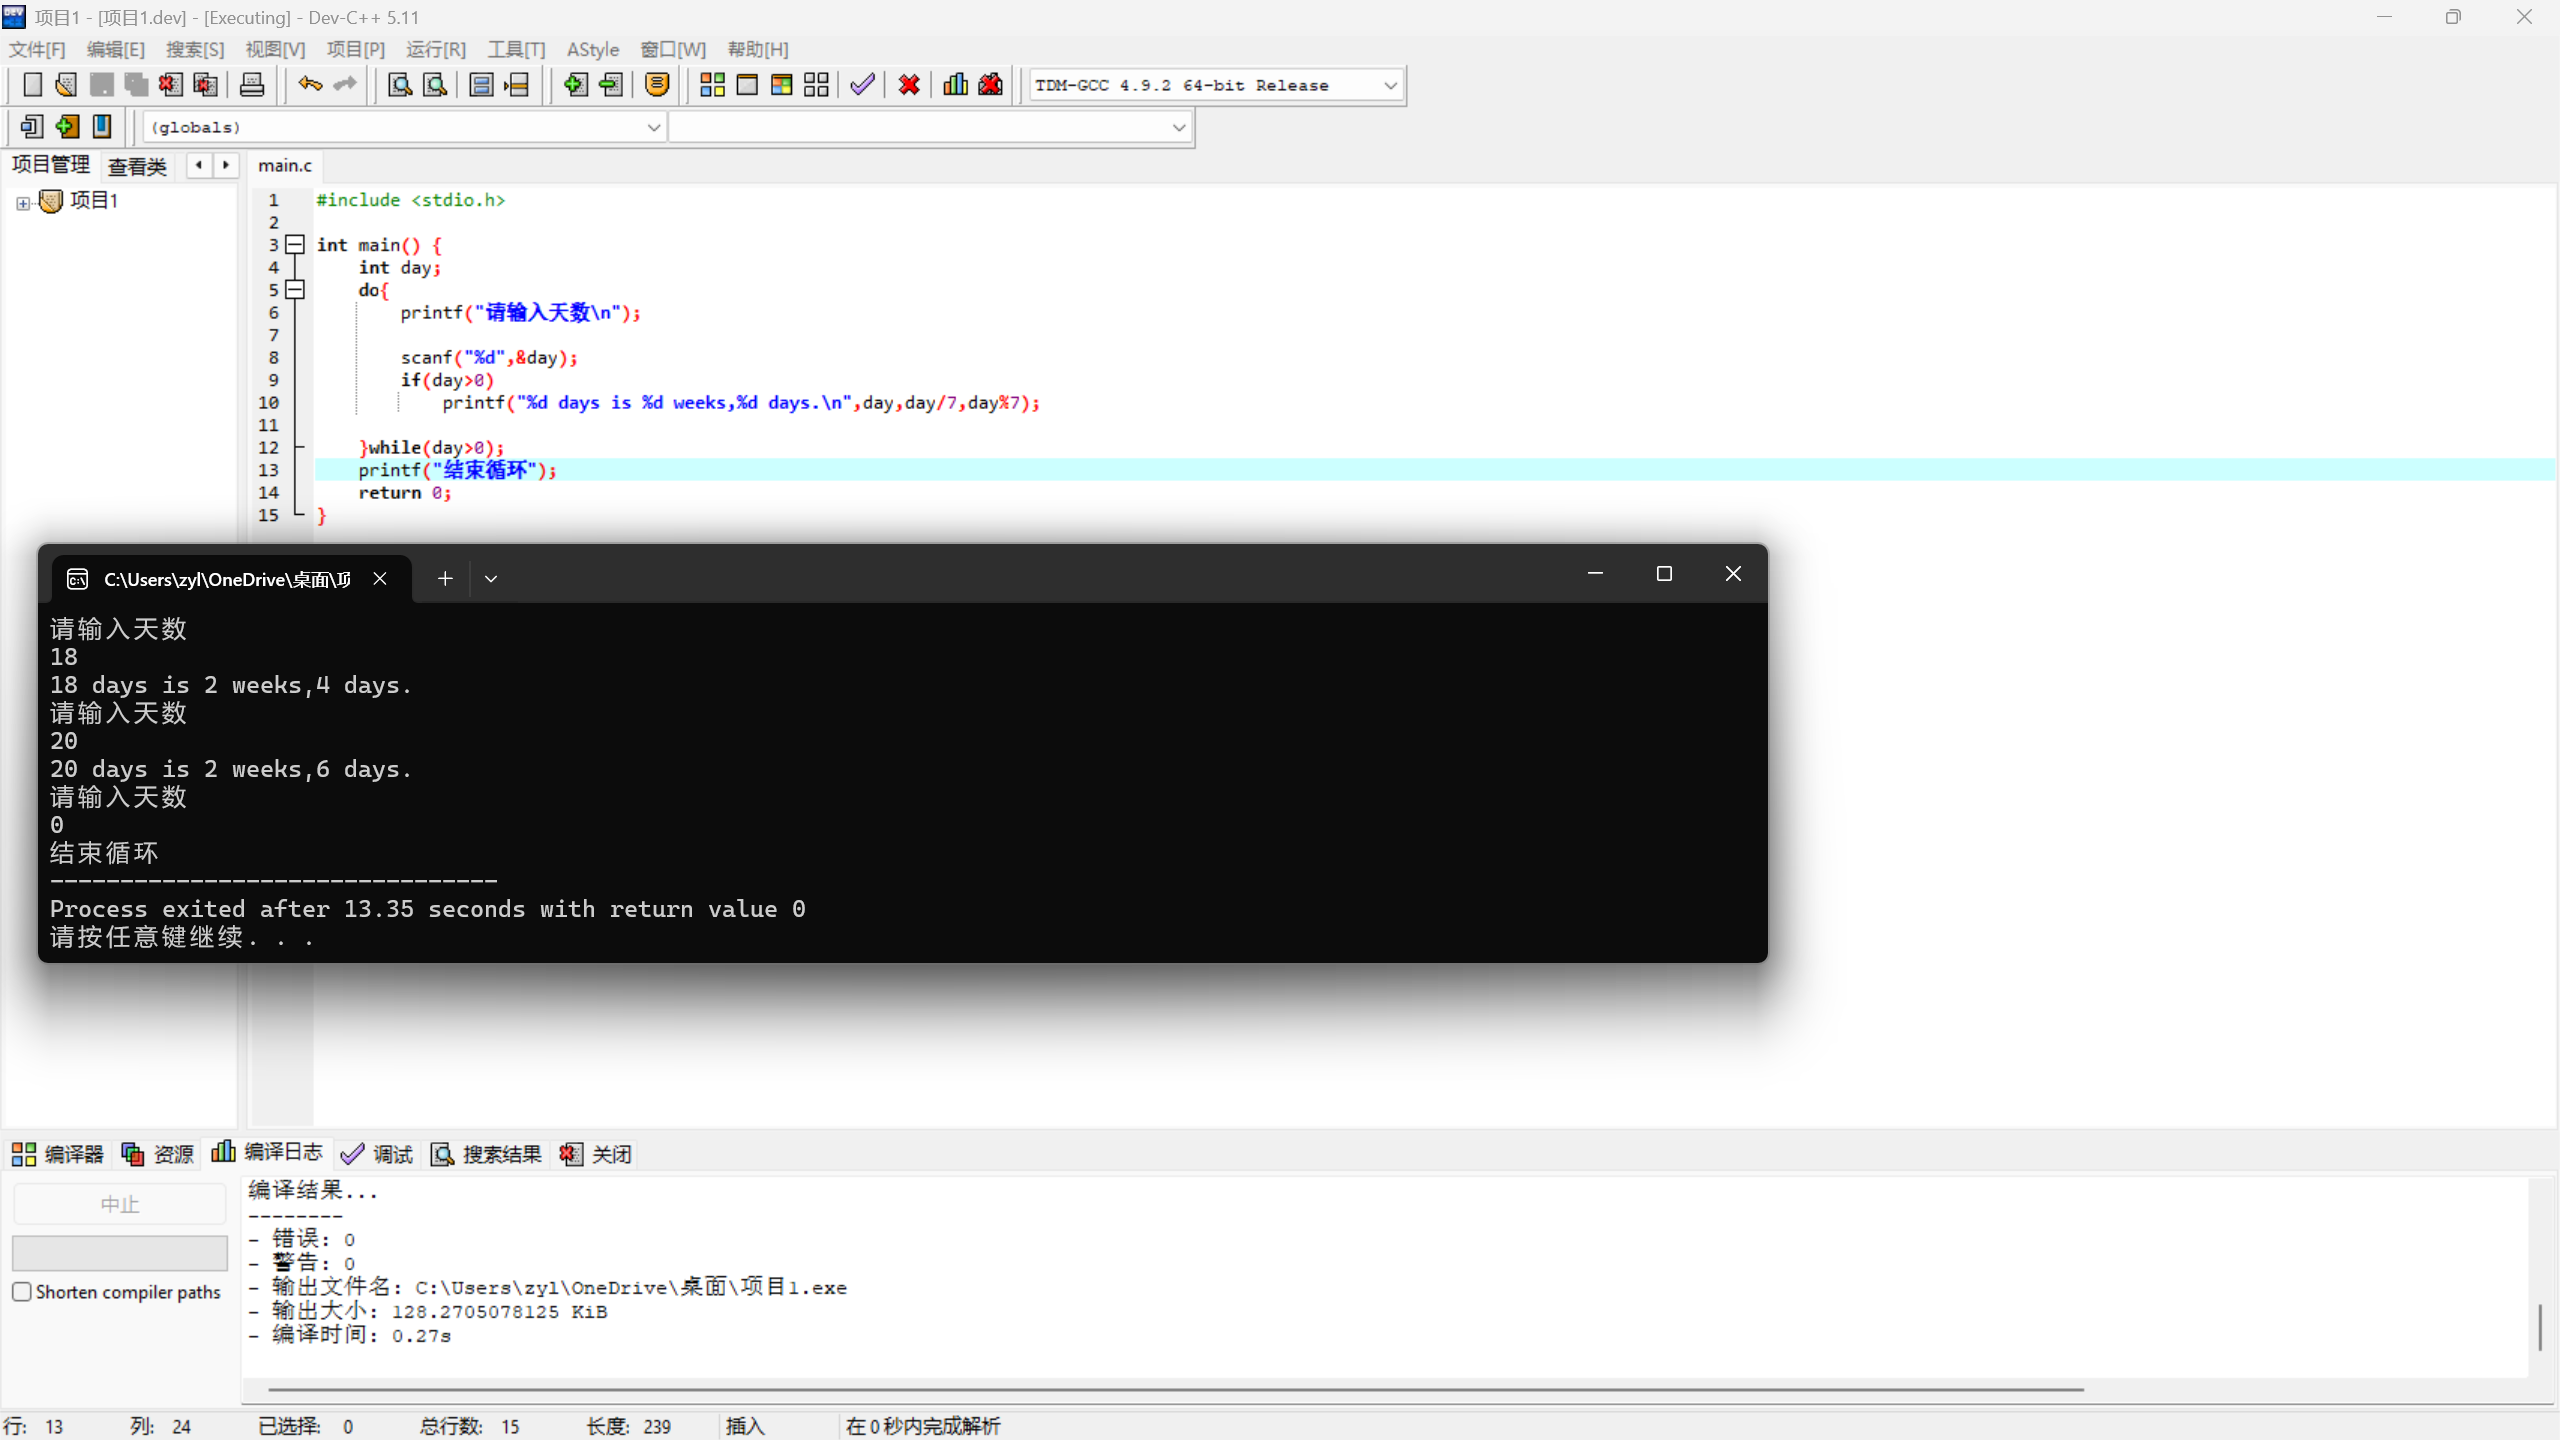This screenshot has width=2560, height=1440.
Task: Switch to the 编译日志 tab
Action: (267, 1153)
